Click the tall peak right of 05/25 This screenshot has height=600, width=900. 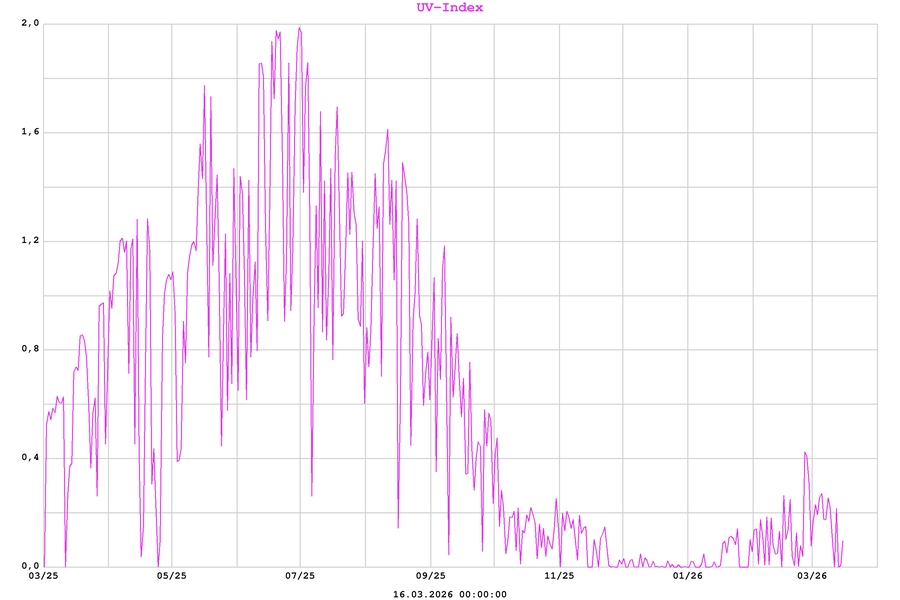[204, 87]
